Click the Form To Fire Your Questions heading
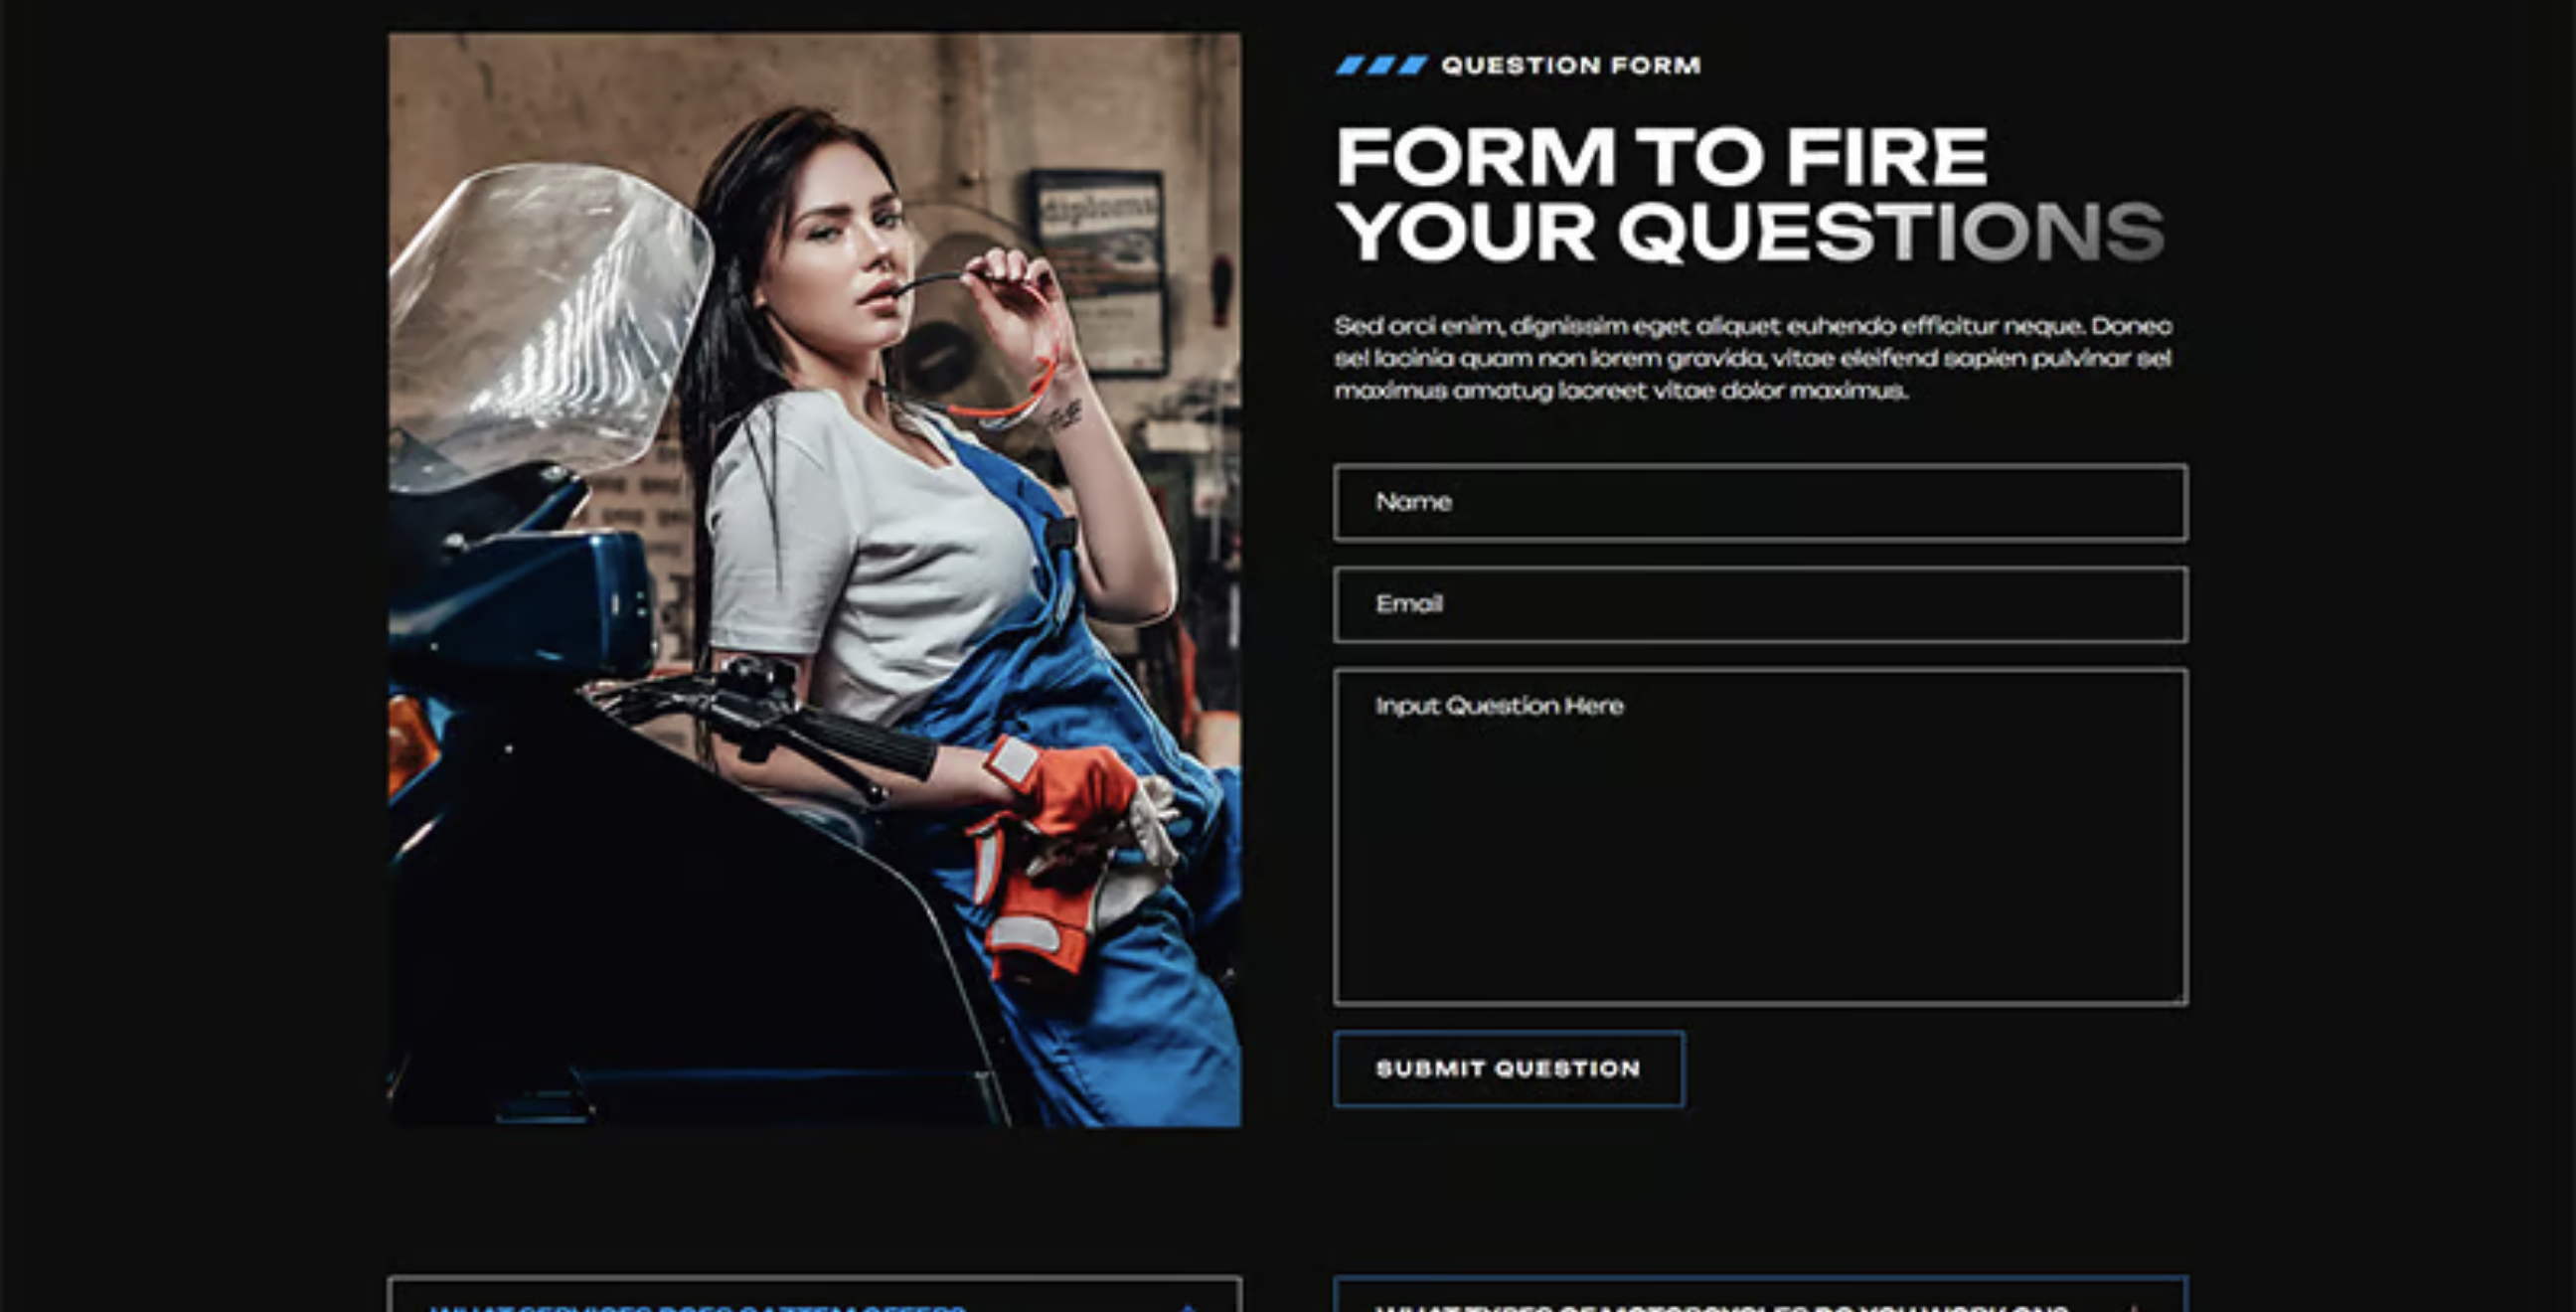 1750,194
